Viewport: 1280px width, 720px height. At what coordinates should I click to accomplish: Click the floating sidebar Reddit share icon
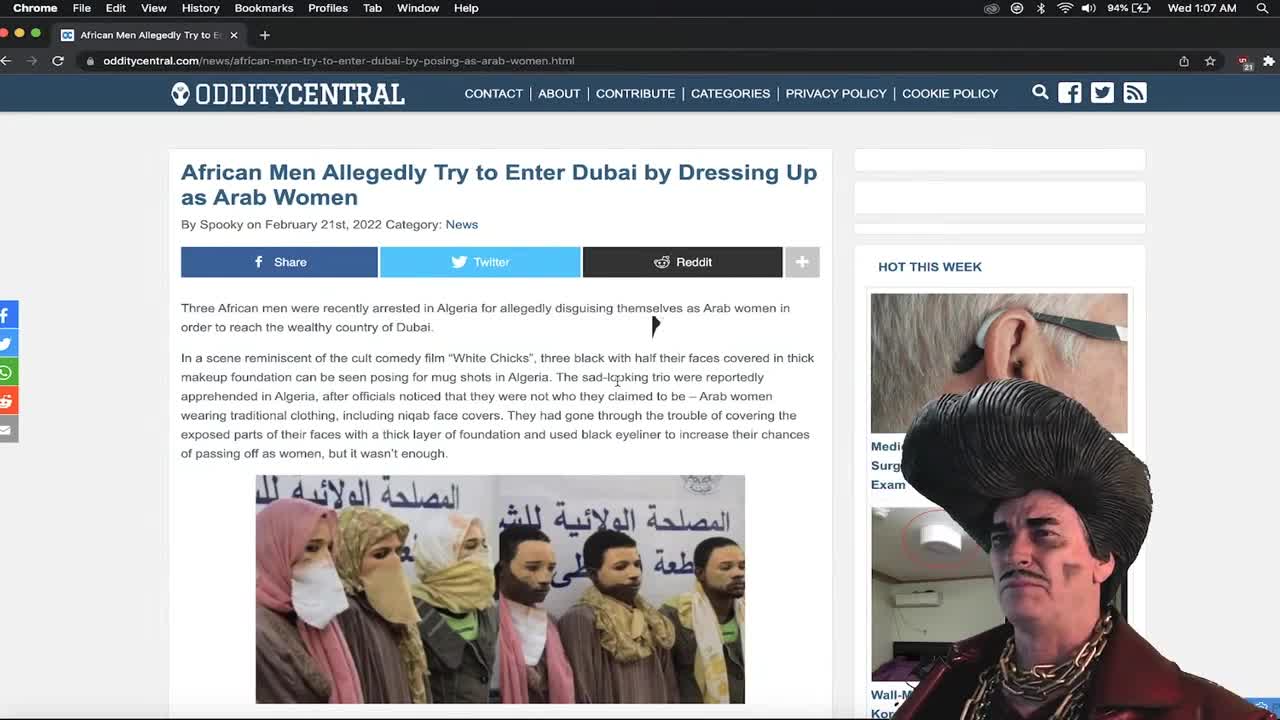point(7,401)
